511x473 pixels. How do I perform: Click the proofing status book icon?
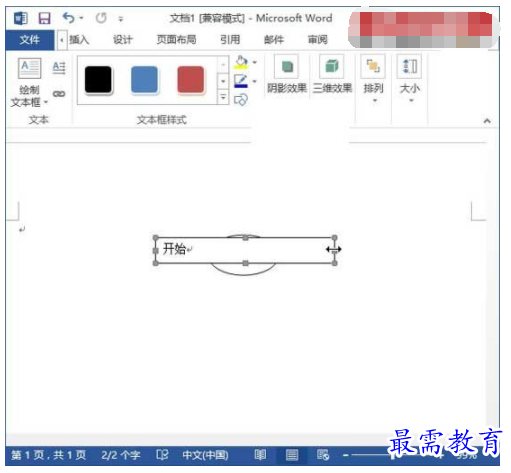pyautogui.click(x=162, y=455)
